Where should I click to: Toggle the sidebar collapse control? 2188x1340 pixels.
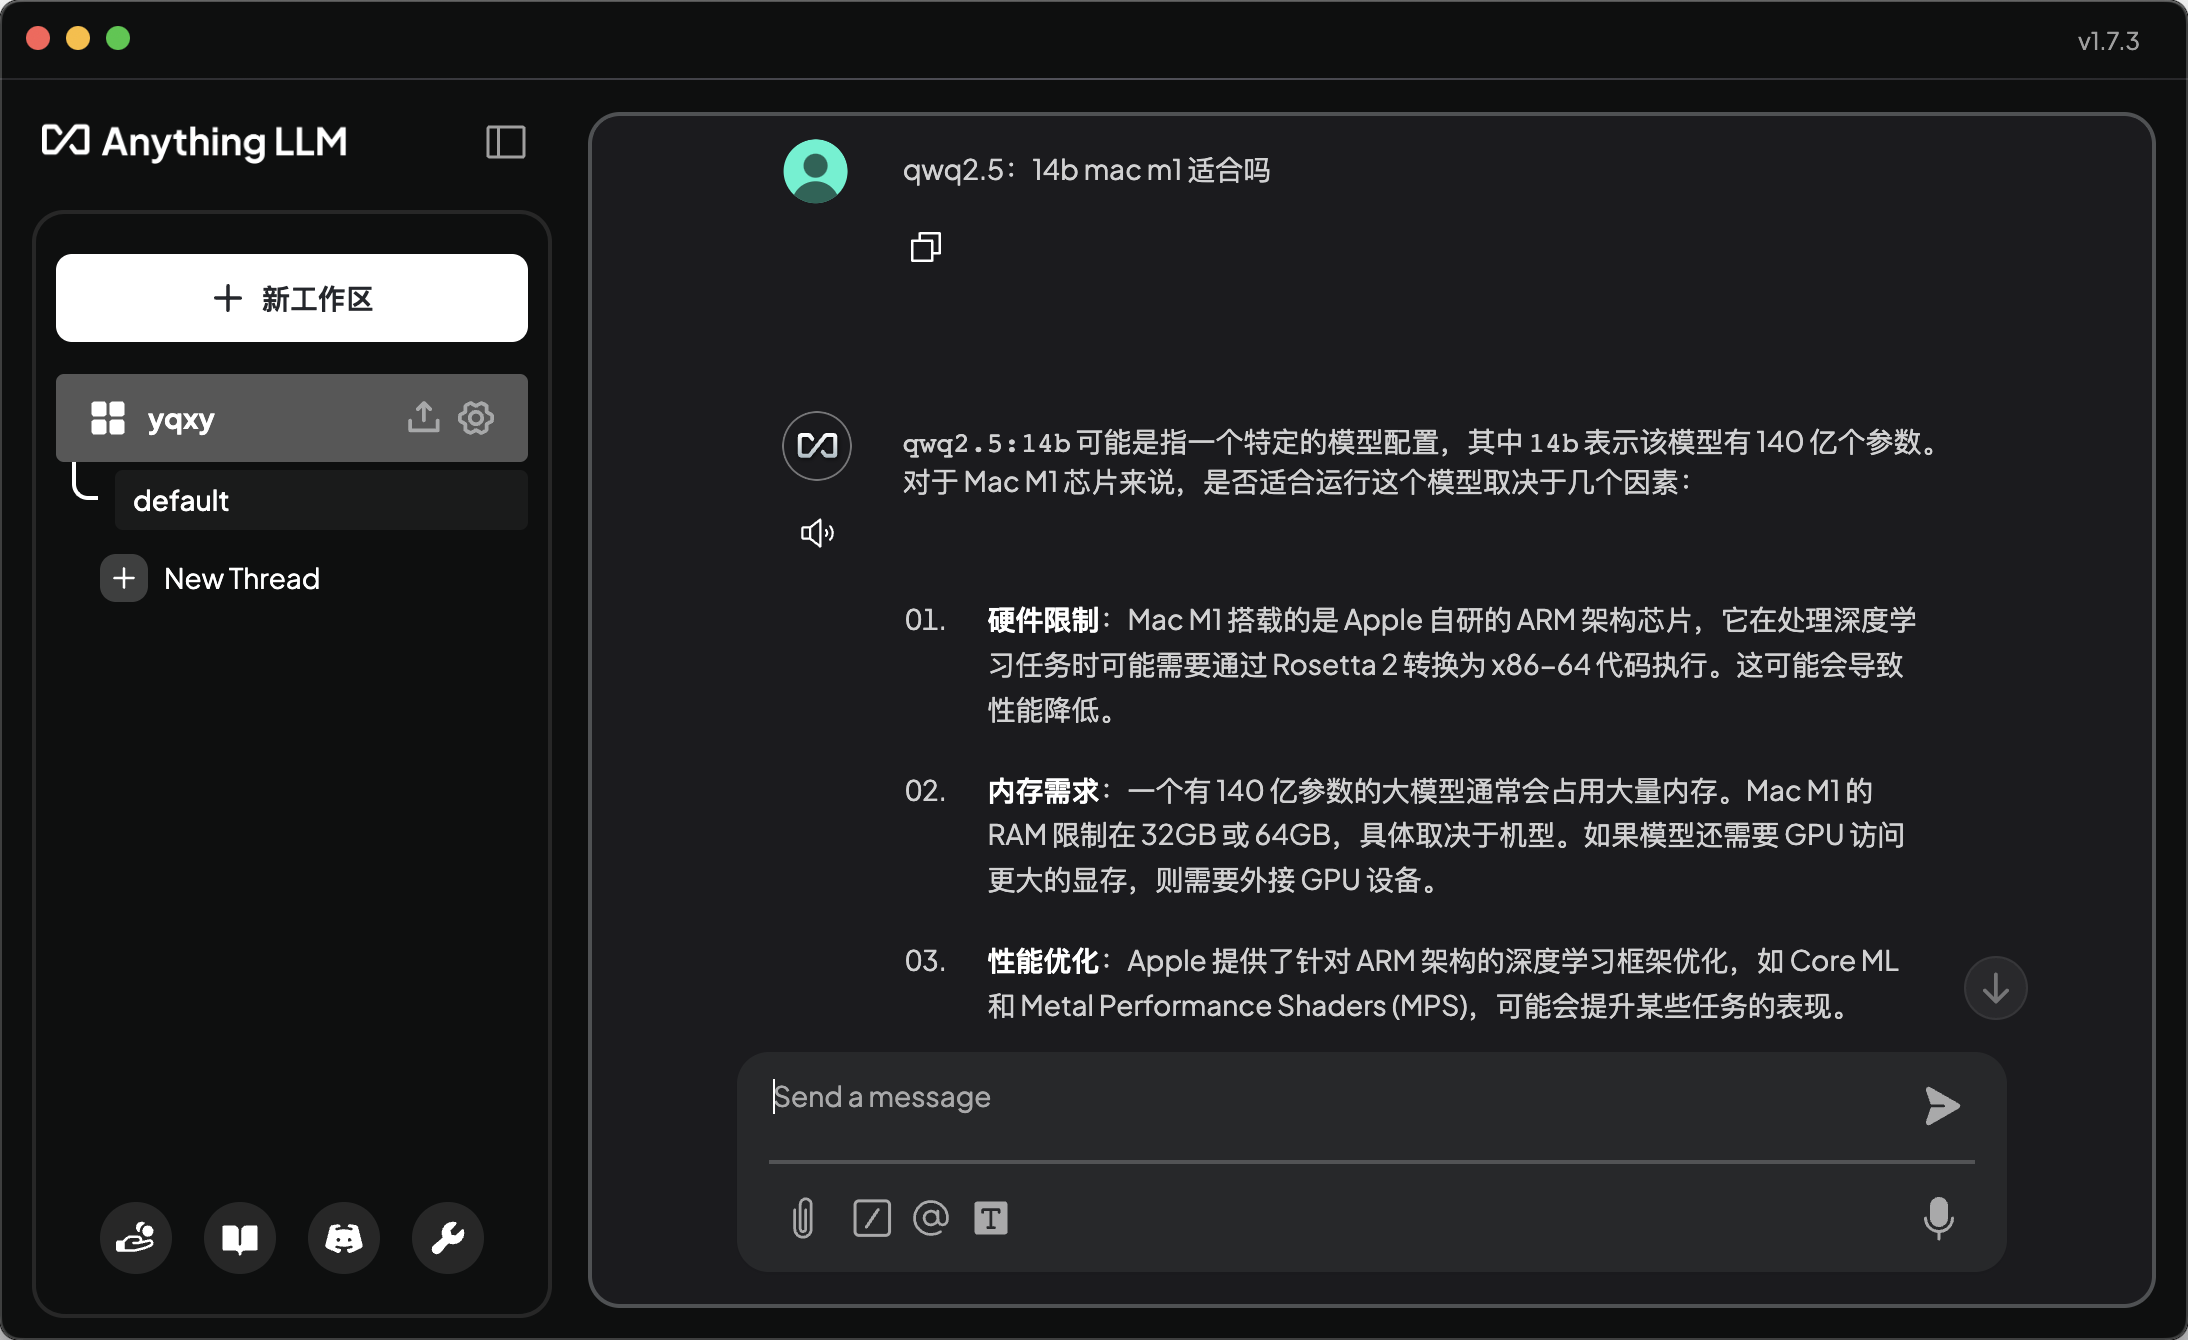[x=505, y=142]
